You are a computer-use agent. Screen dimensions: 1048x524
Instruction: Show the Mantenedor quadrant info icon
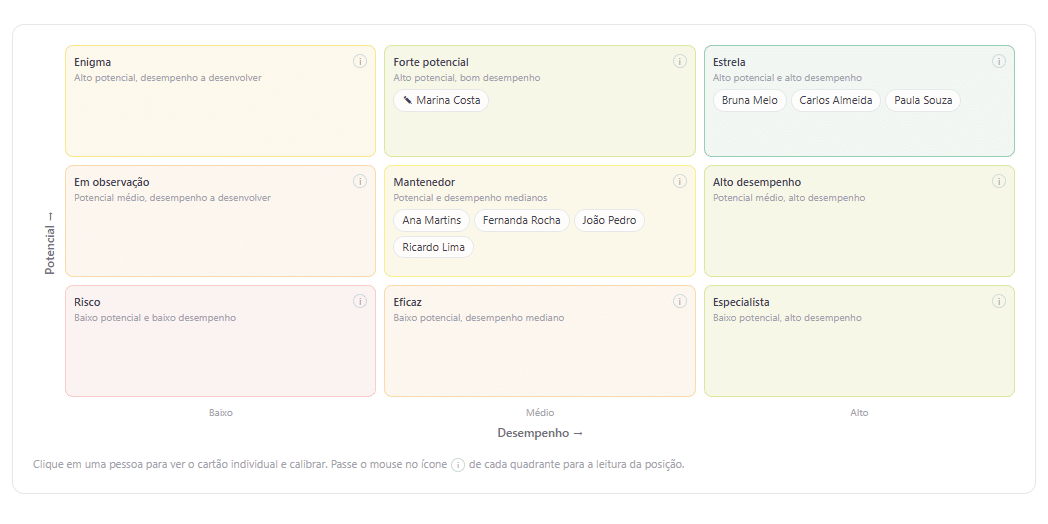click(680, 181)
